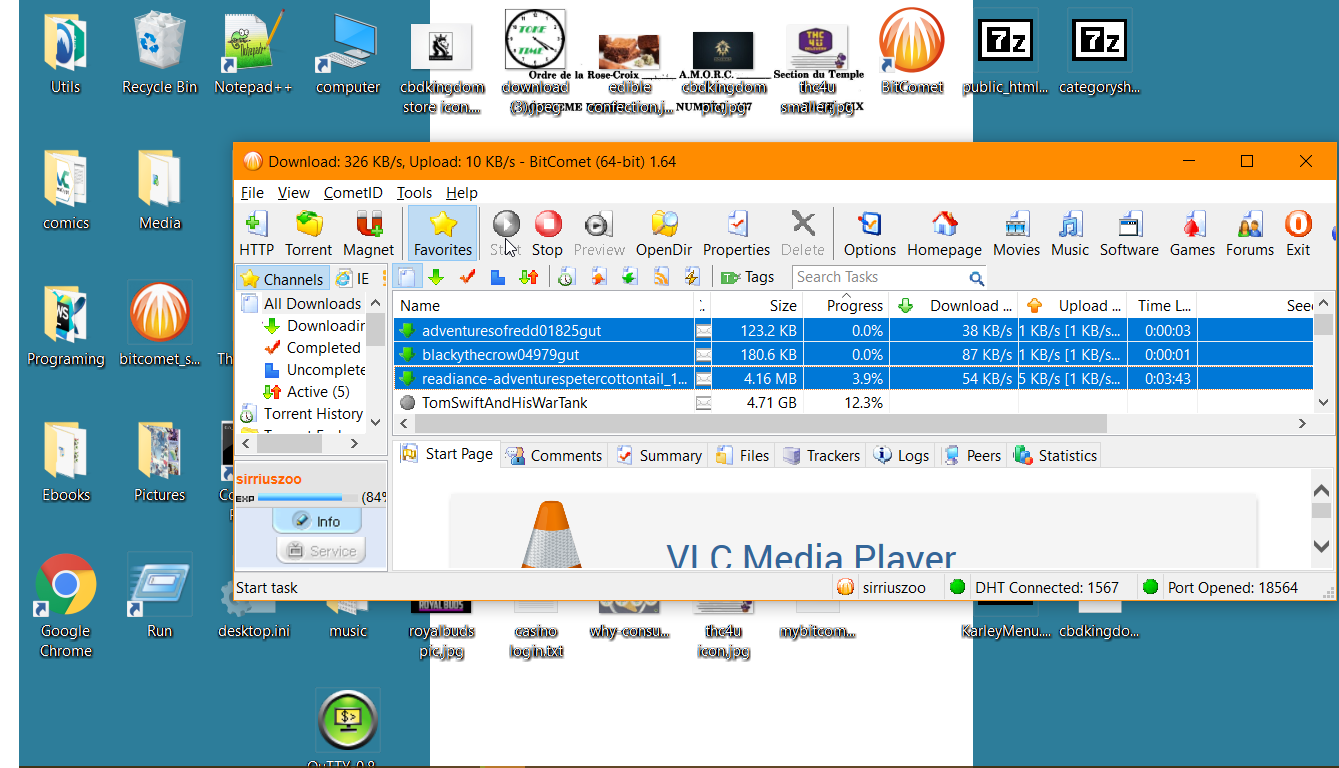The image size is (1339, 768).
Task: Click the RSS feed icon in filter bar
Action: 661,277
